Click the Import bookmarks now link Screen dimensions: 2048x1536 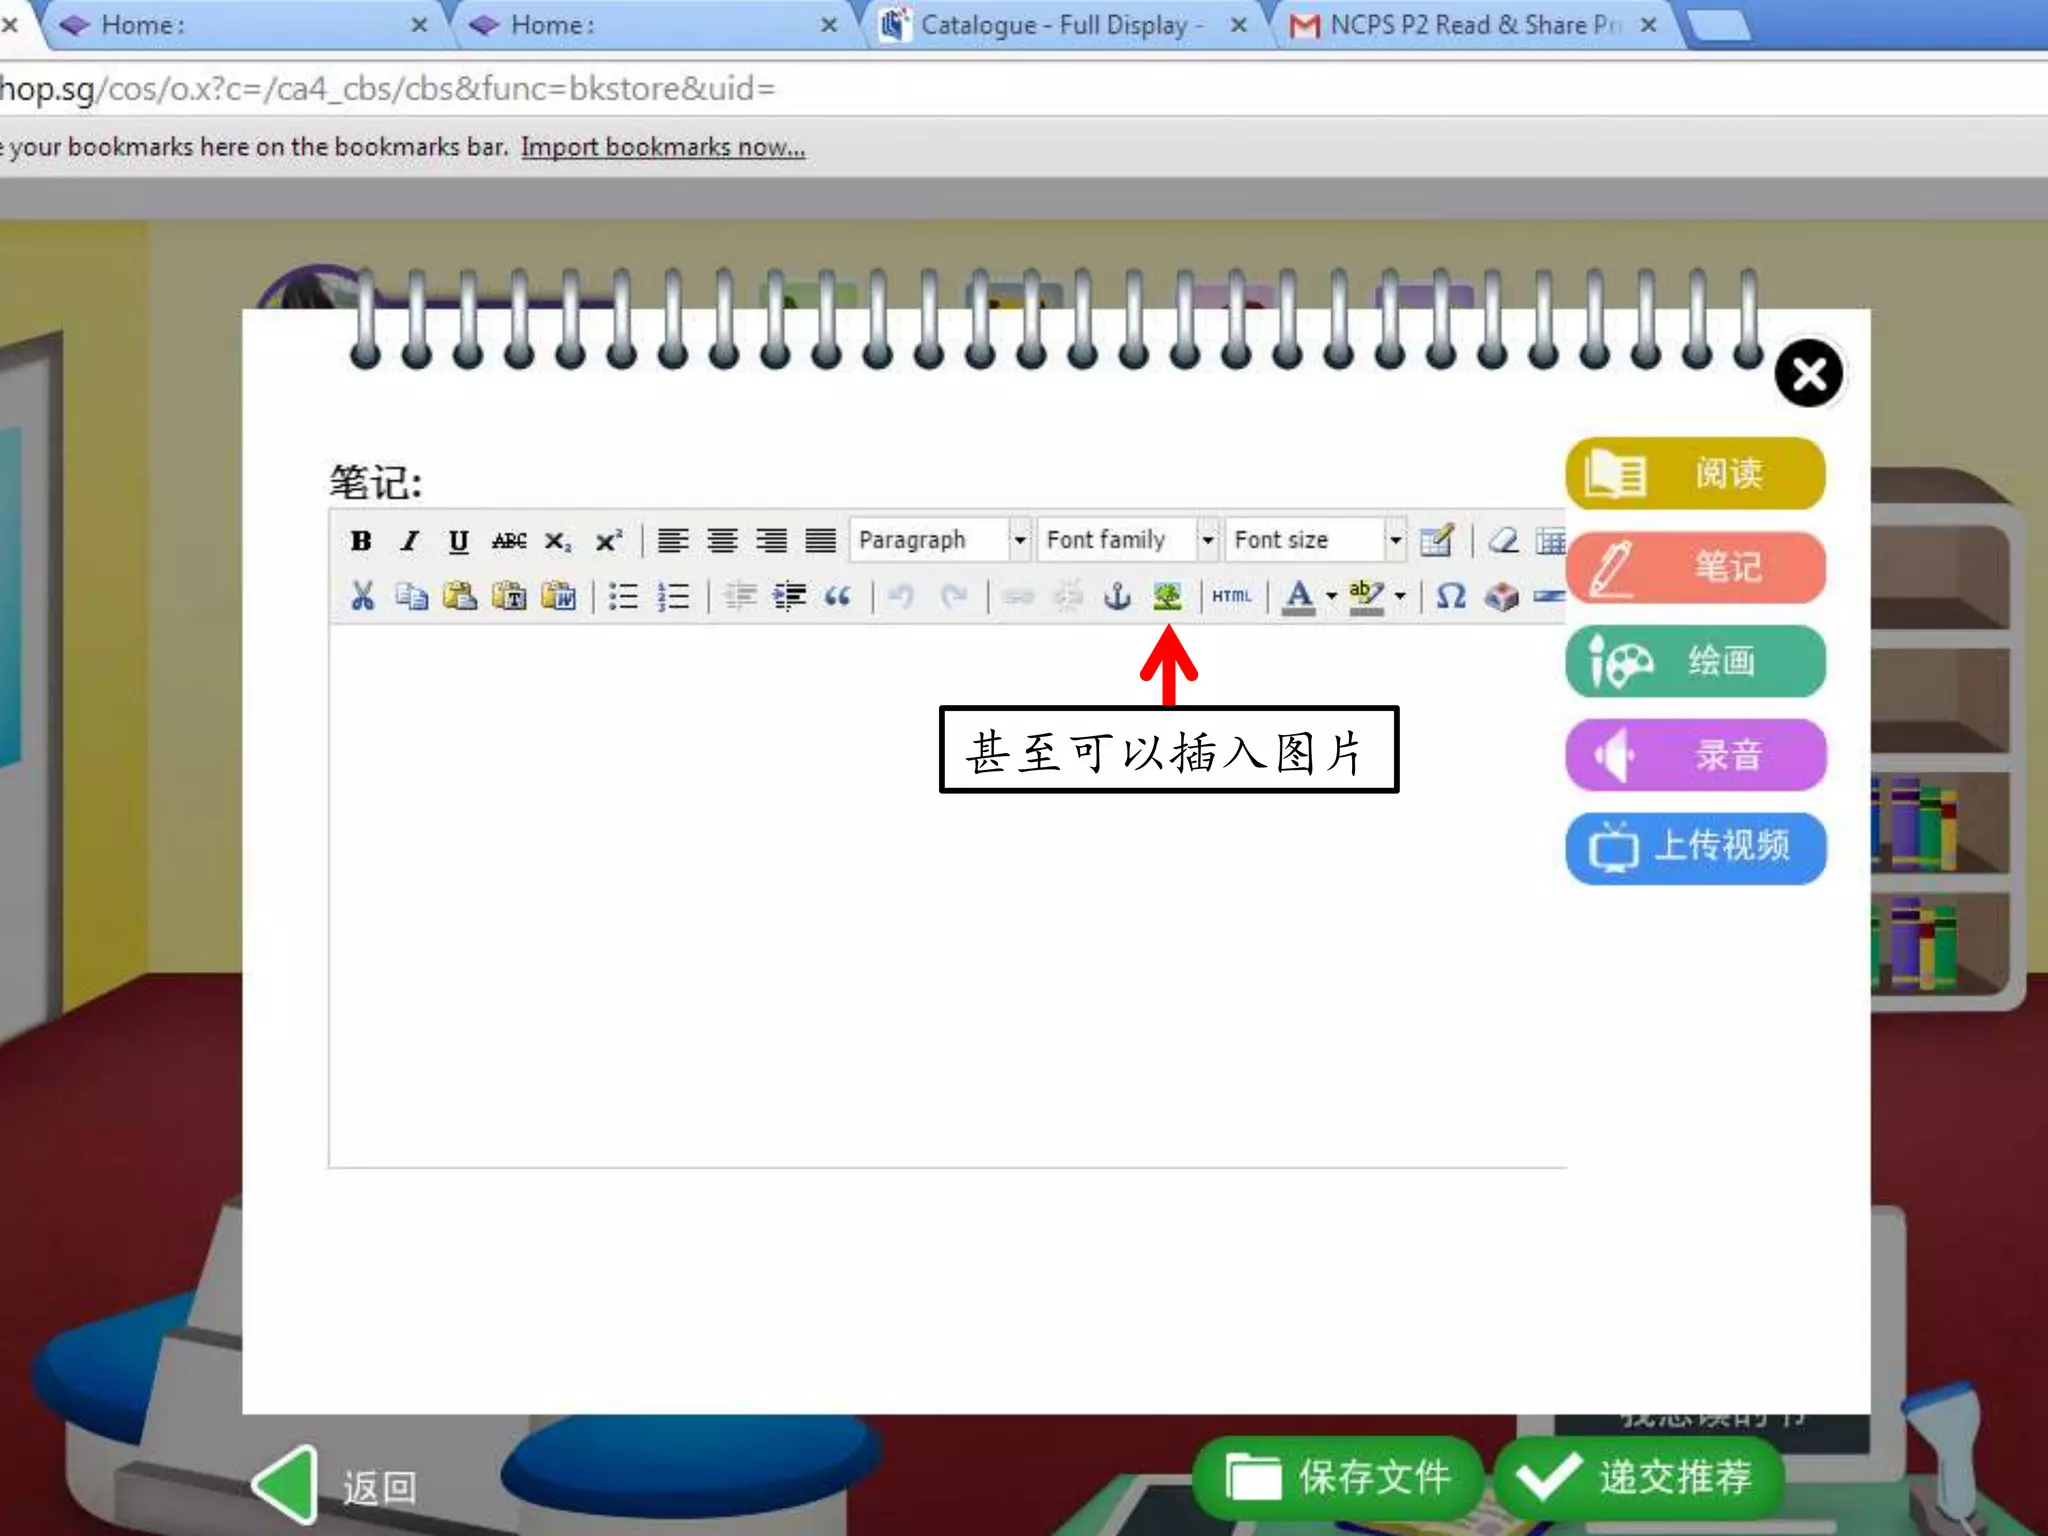click(663, 147)
